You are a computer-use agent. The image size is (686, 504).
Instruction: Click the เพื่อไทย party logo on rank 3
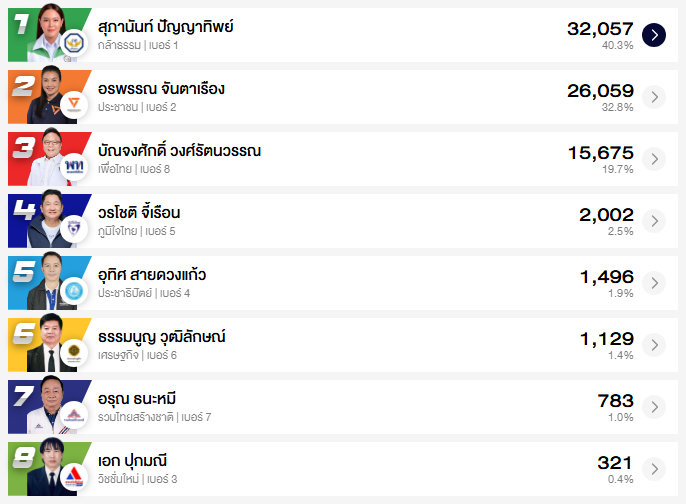(74, 167)
